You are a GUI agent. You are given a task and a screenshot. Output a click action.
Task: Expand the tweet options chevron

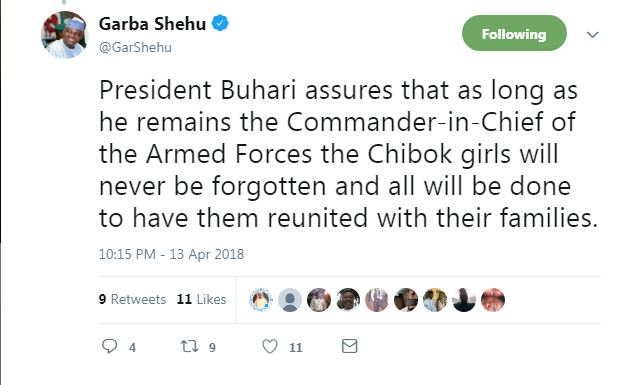click(x=593, y=35)
